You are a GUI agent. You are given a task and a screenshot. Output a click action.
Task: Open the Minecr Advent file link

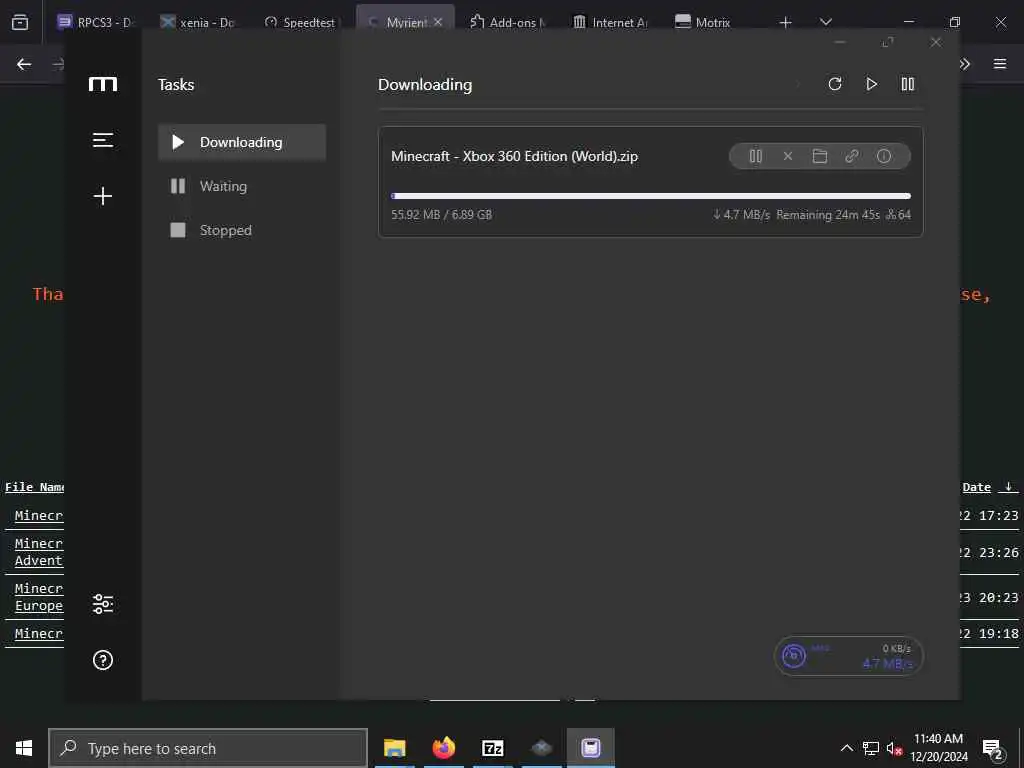[x=39, y=552]
